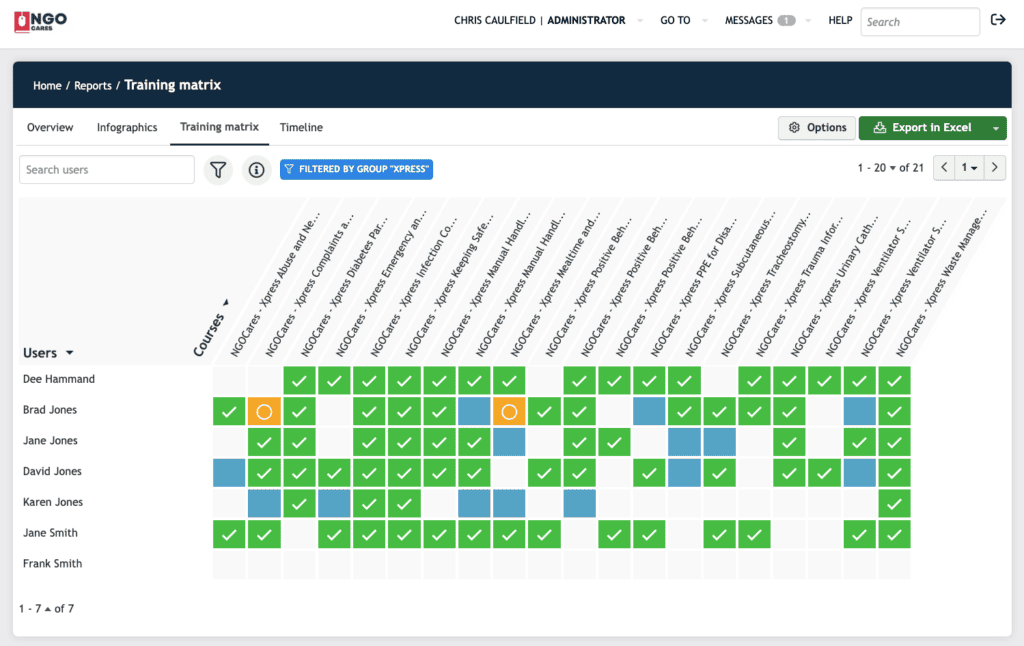Go to next courses page arrow
This screenshot has width=1024, height=646.
995,168
